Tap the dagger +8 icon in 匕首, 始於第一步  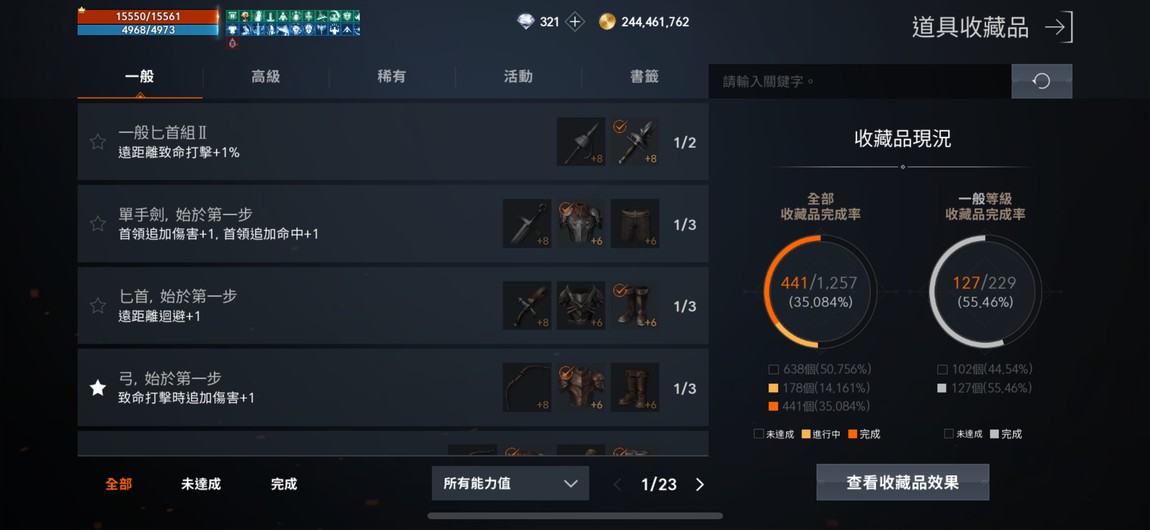[527, 305]
